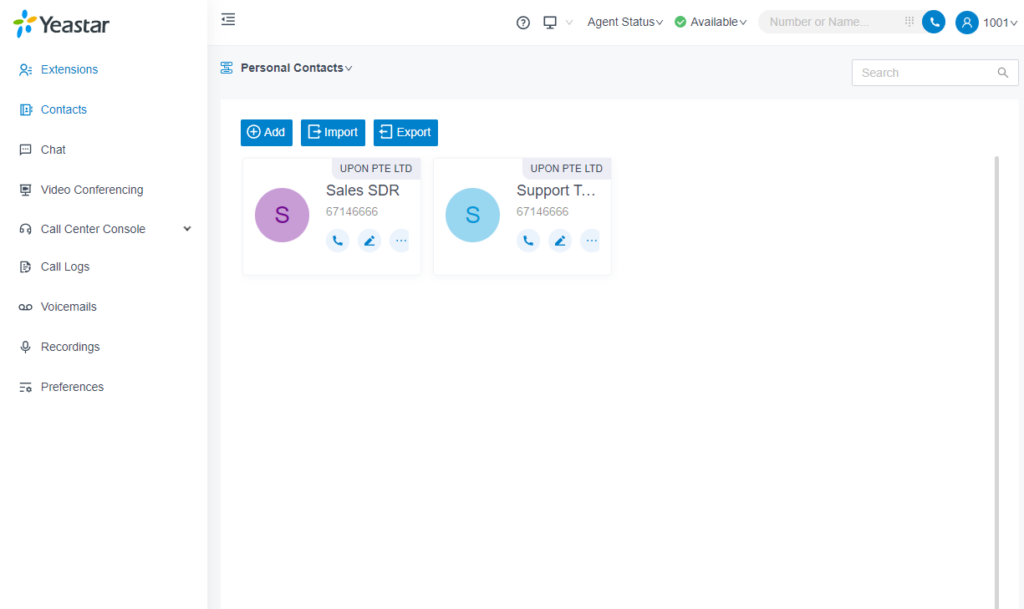
Task: Open Voicemails from the sidebar icon
Action: [x=24, y=306]
